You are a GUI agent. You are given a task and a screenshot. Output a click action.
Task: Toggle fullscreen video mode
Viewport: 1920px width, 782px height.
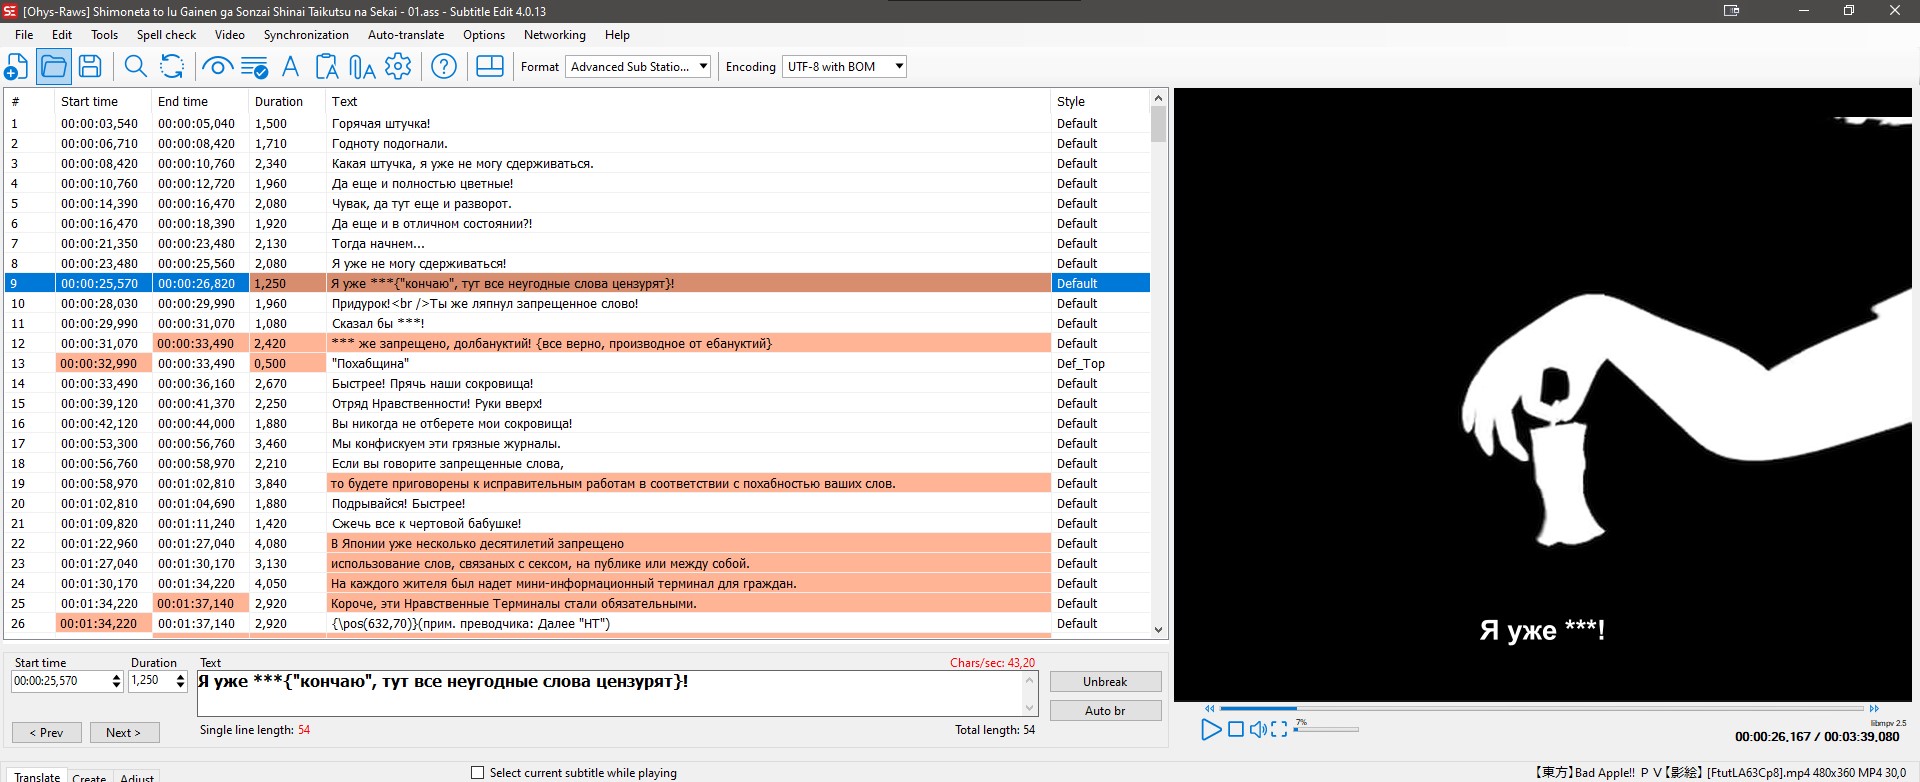point(1279,729)
